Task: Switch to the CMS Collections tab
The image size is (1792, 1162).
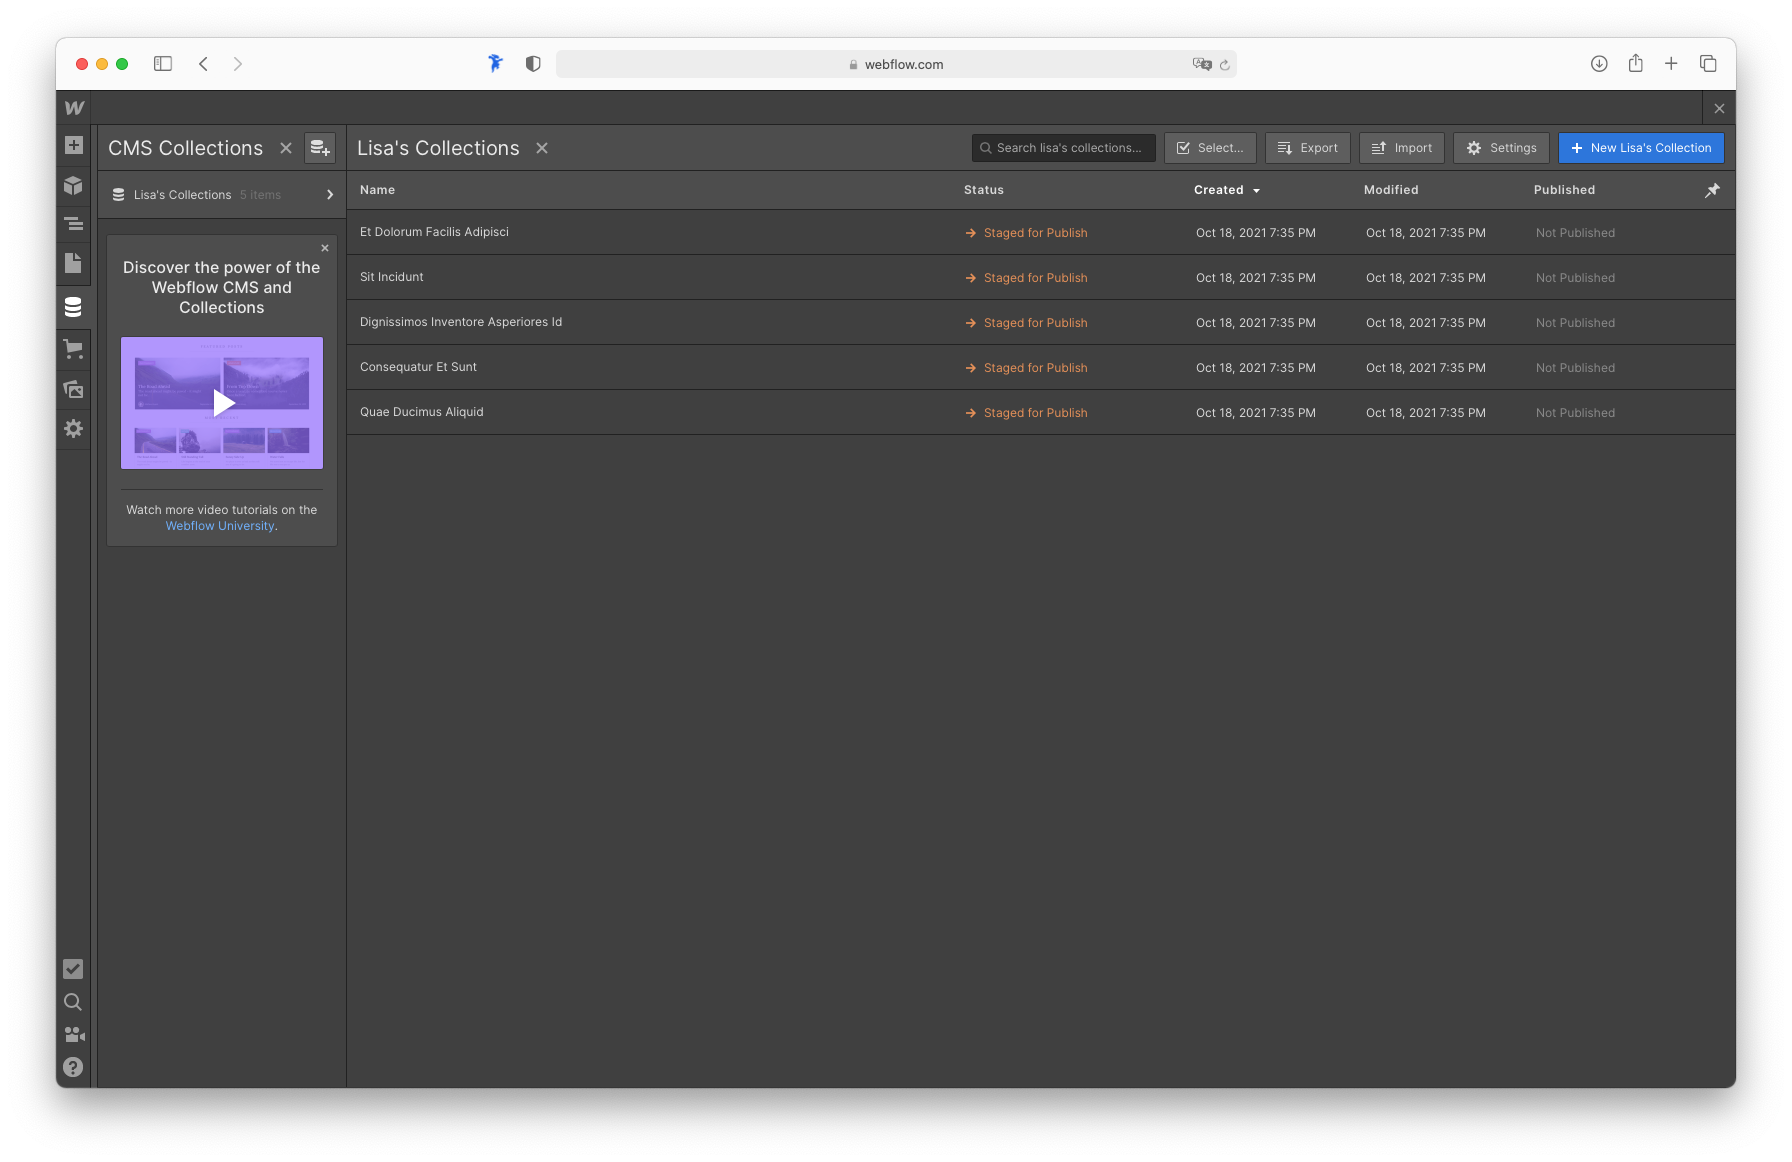Action: coord(185,147)
